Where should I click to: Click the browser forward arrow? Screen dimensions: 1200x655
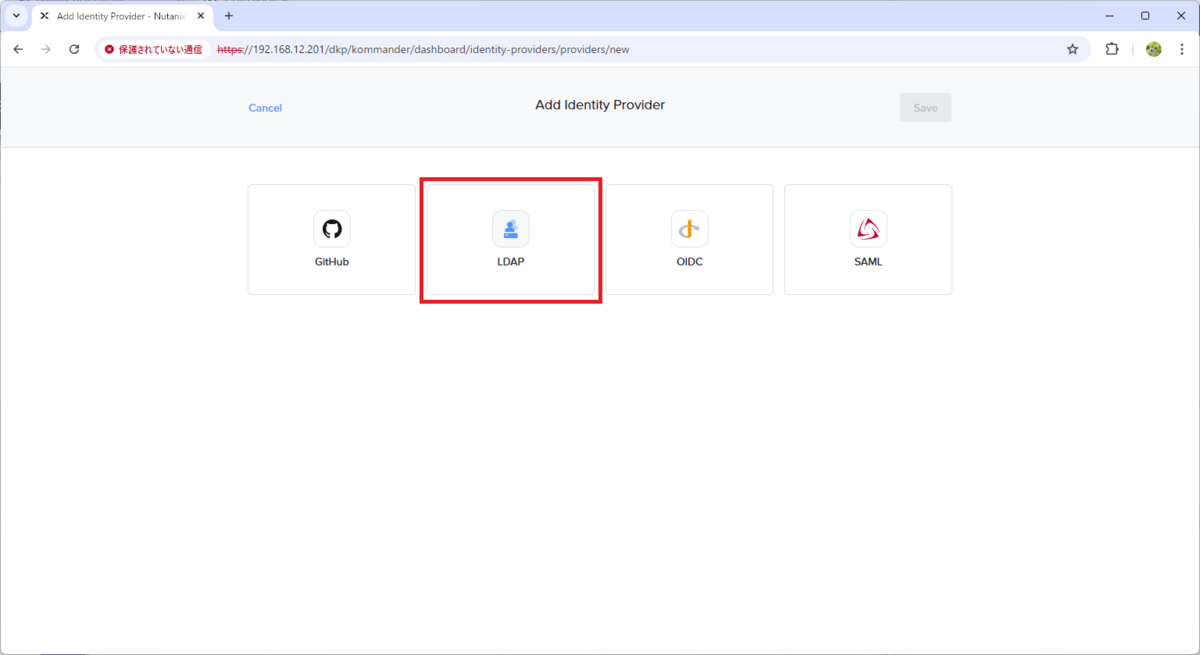tap(46, 49)
